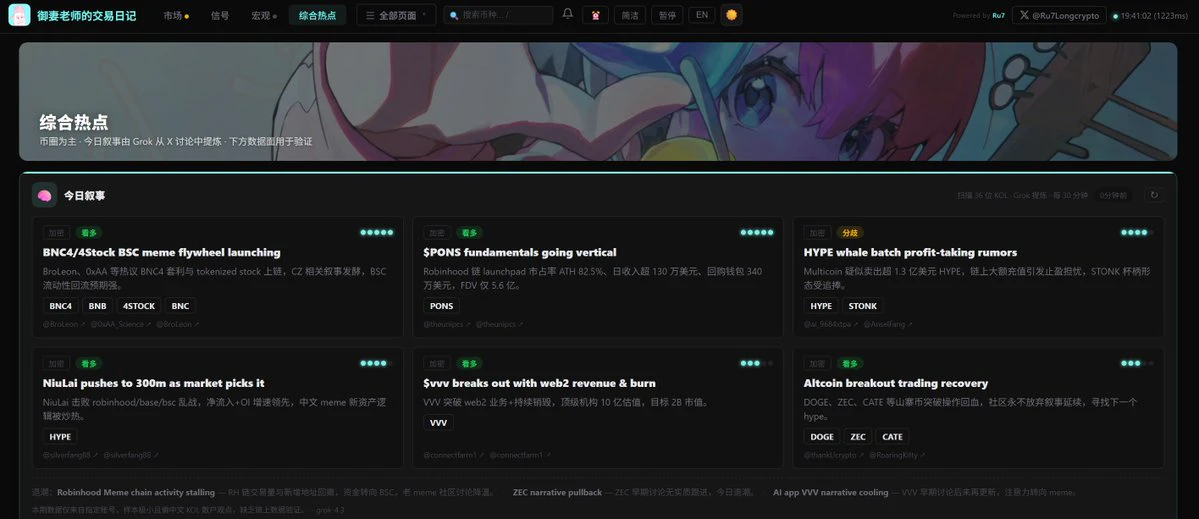This screenshot has height=519, width=1199.
Task: Click the pink avatar logo icon
Action: tap(19, 15)
